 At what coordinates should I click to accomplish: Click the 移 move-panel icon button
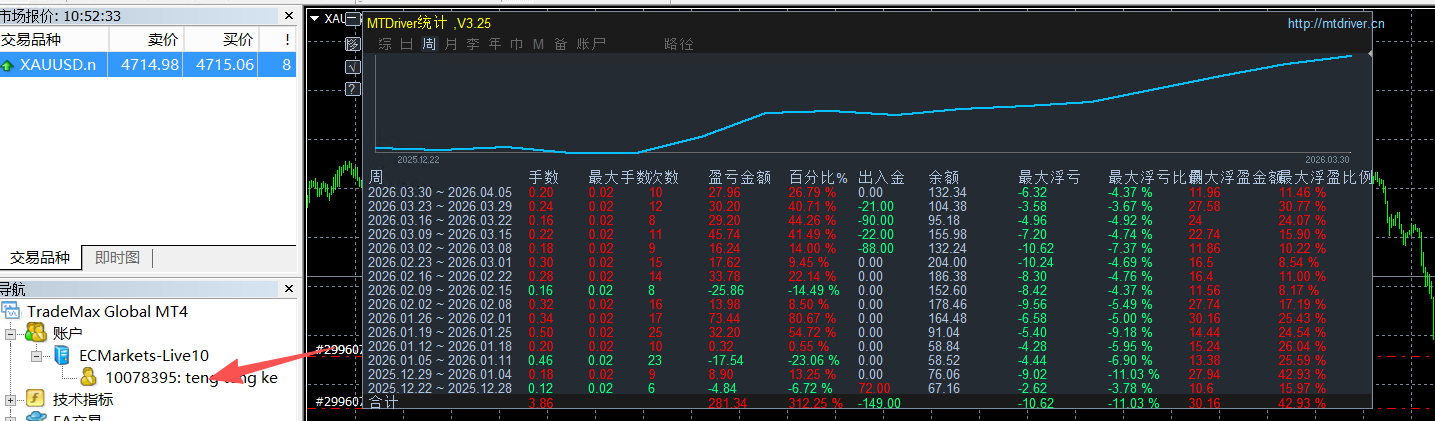352,44
